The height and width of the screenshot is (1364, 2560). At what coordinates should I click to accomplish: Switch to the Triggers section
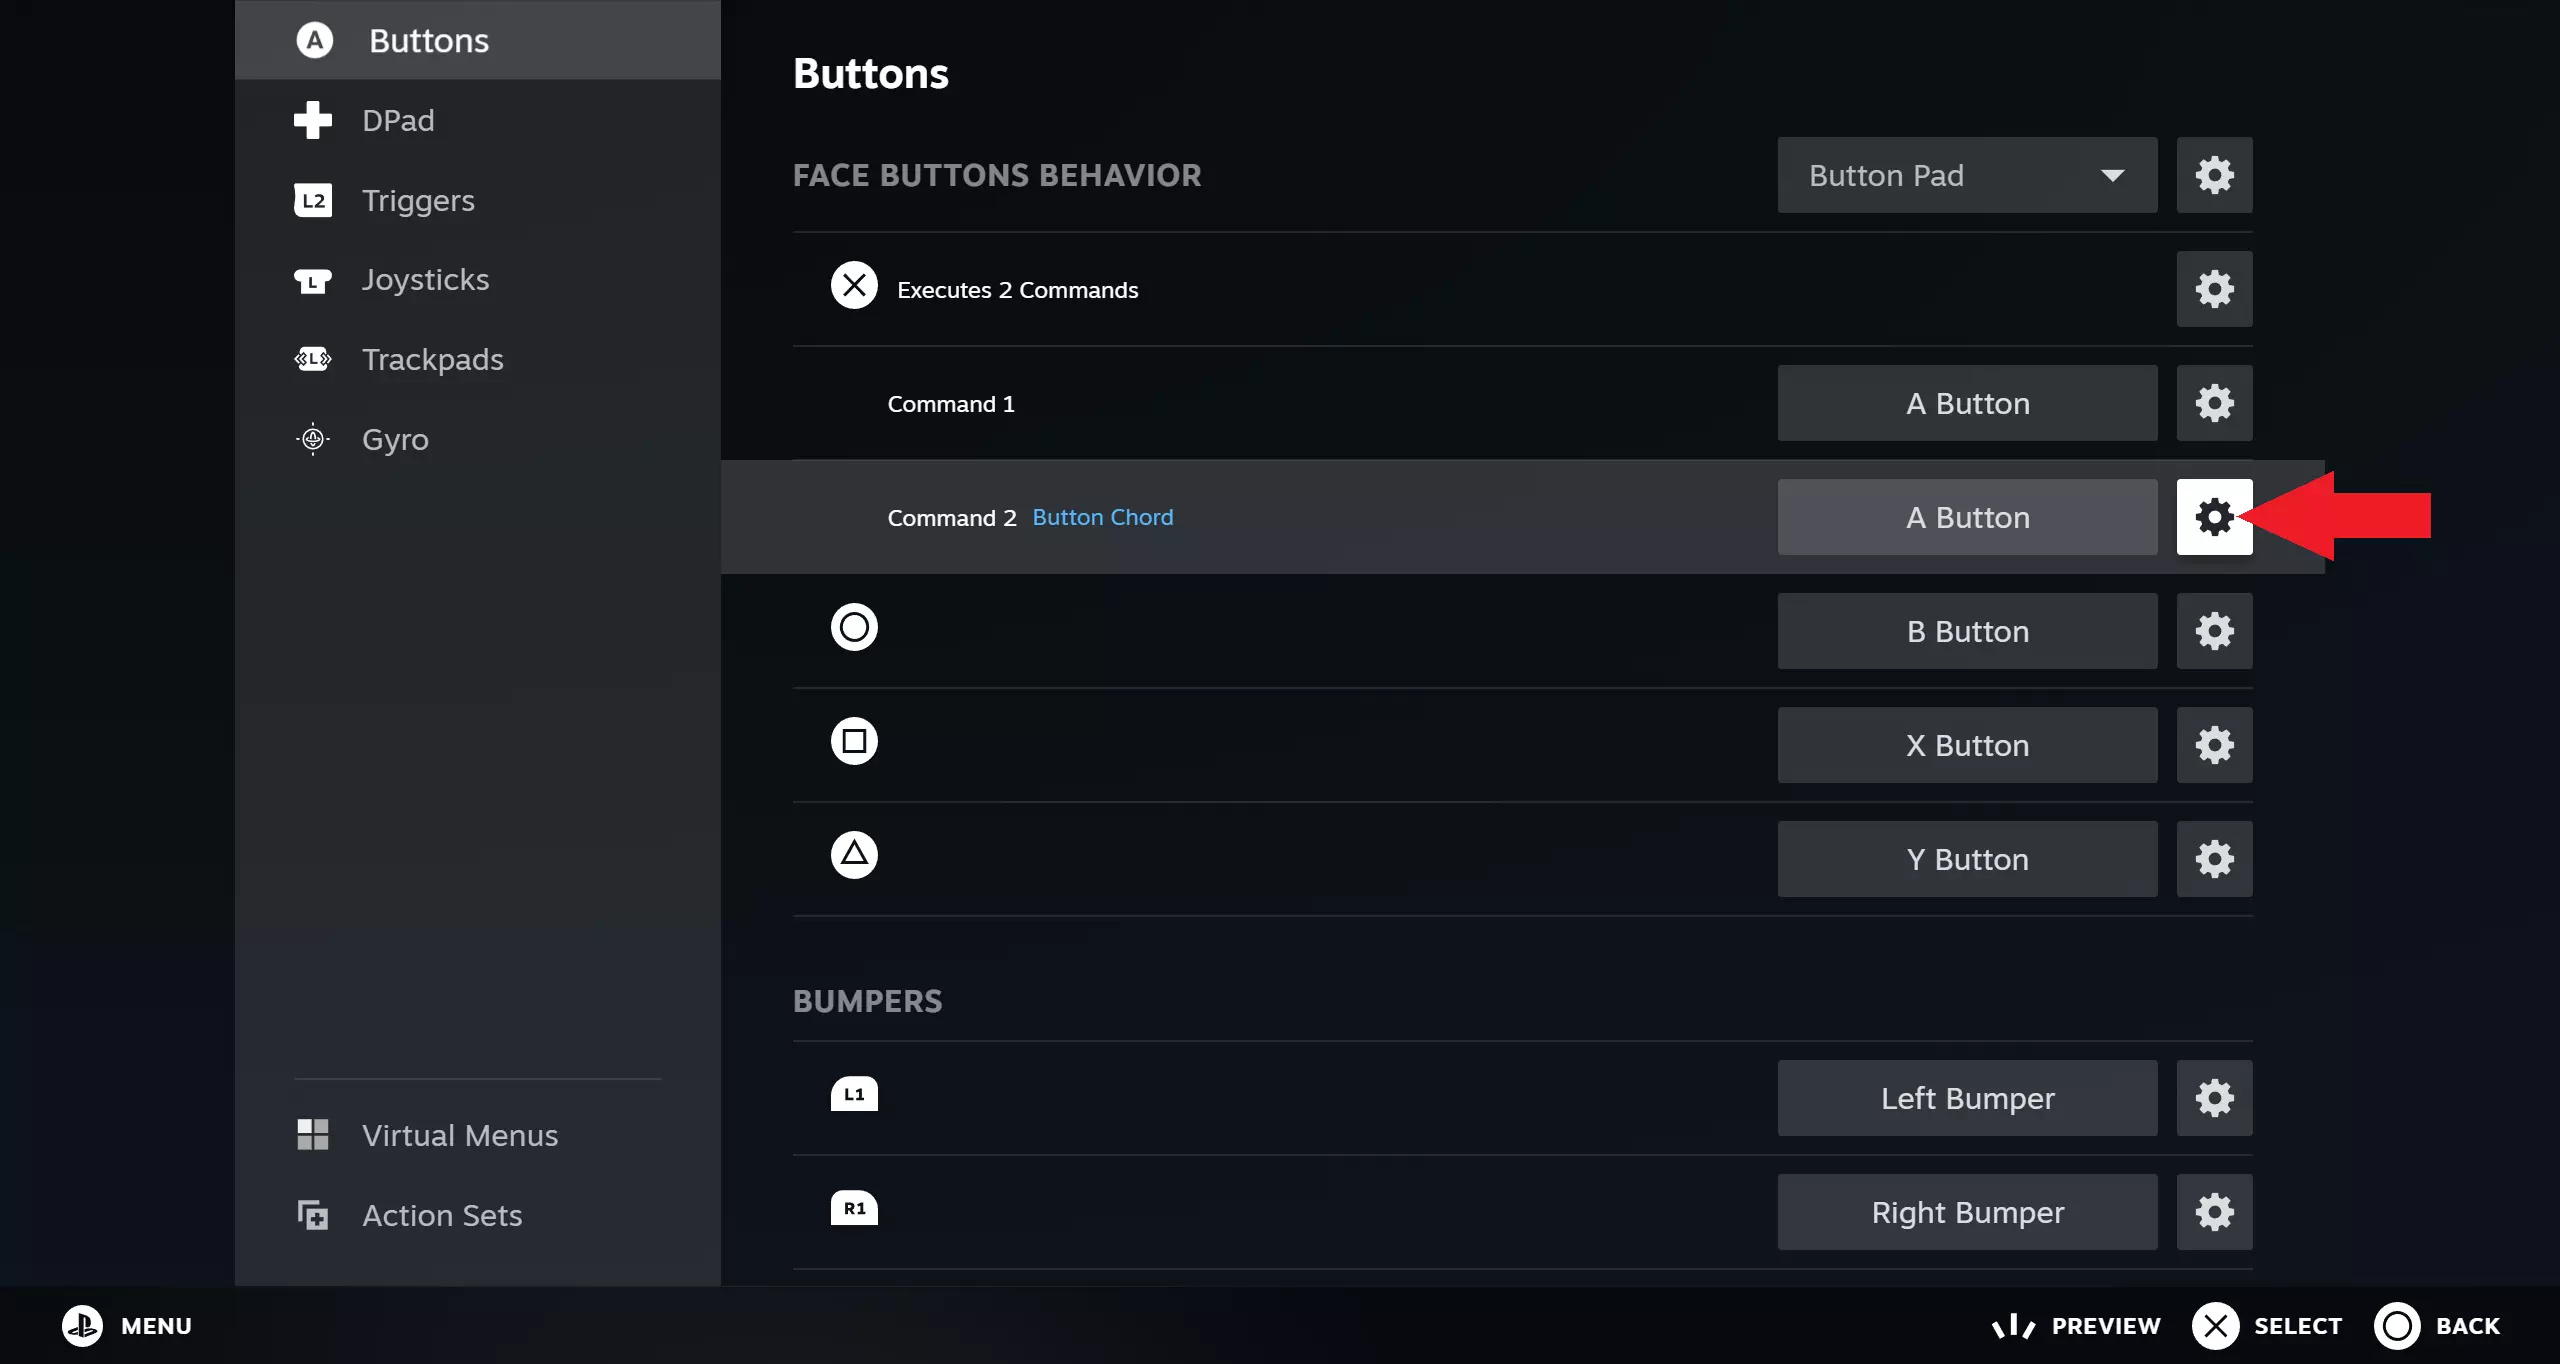click(418, 200)
